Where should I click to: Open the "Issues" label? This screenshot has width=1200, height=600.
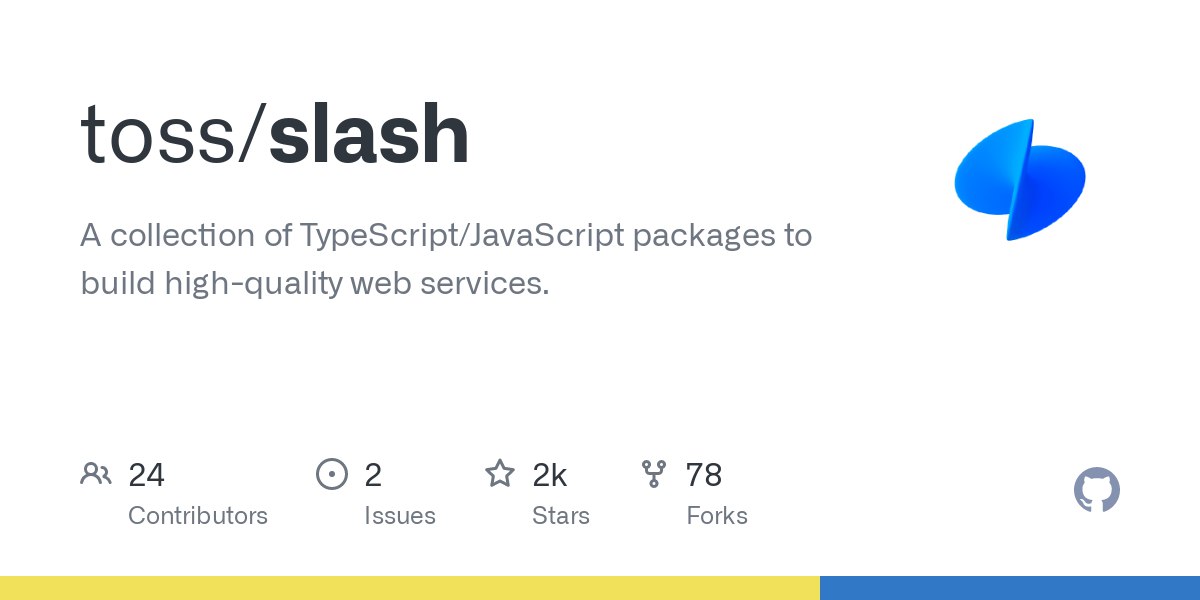tap(400, 516)
